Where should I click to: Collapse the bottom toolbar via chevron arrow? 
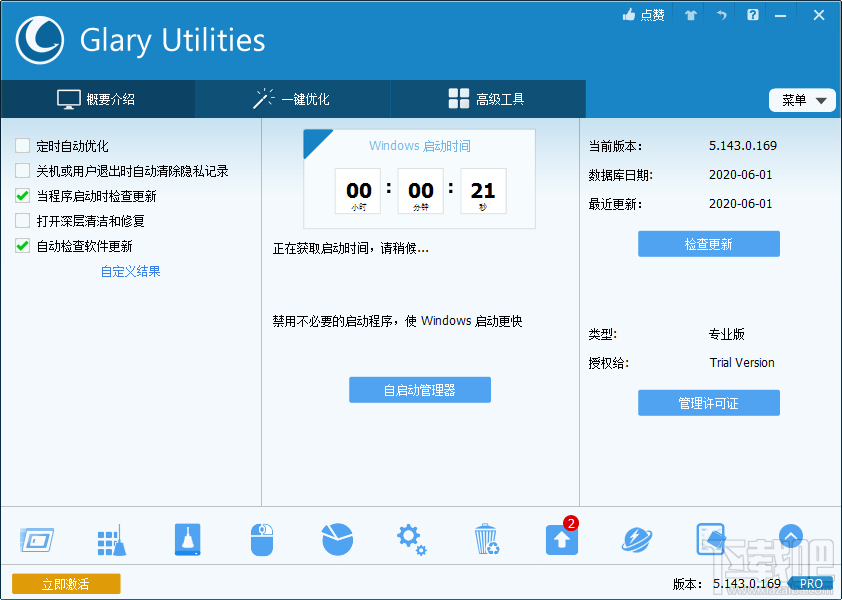(791, 536)
